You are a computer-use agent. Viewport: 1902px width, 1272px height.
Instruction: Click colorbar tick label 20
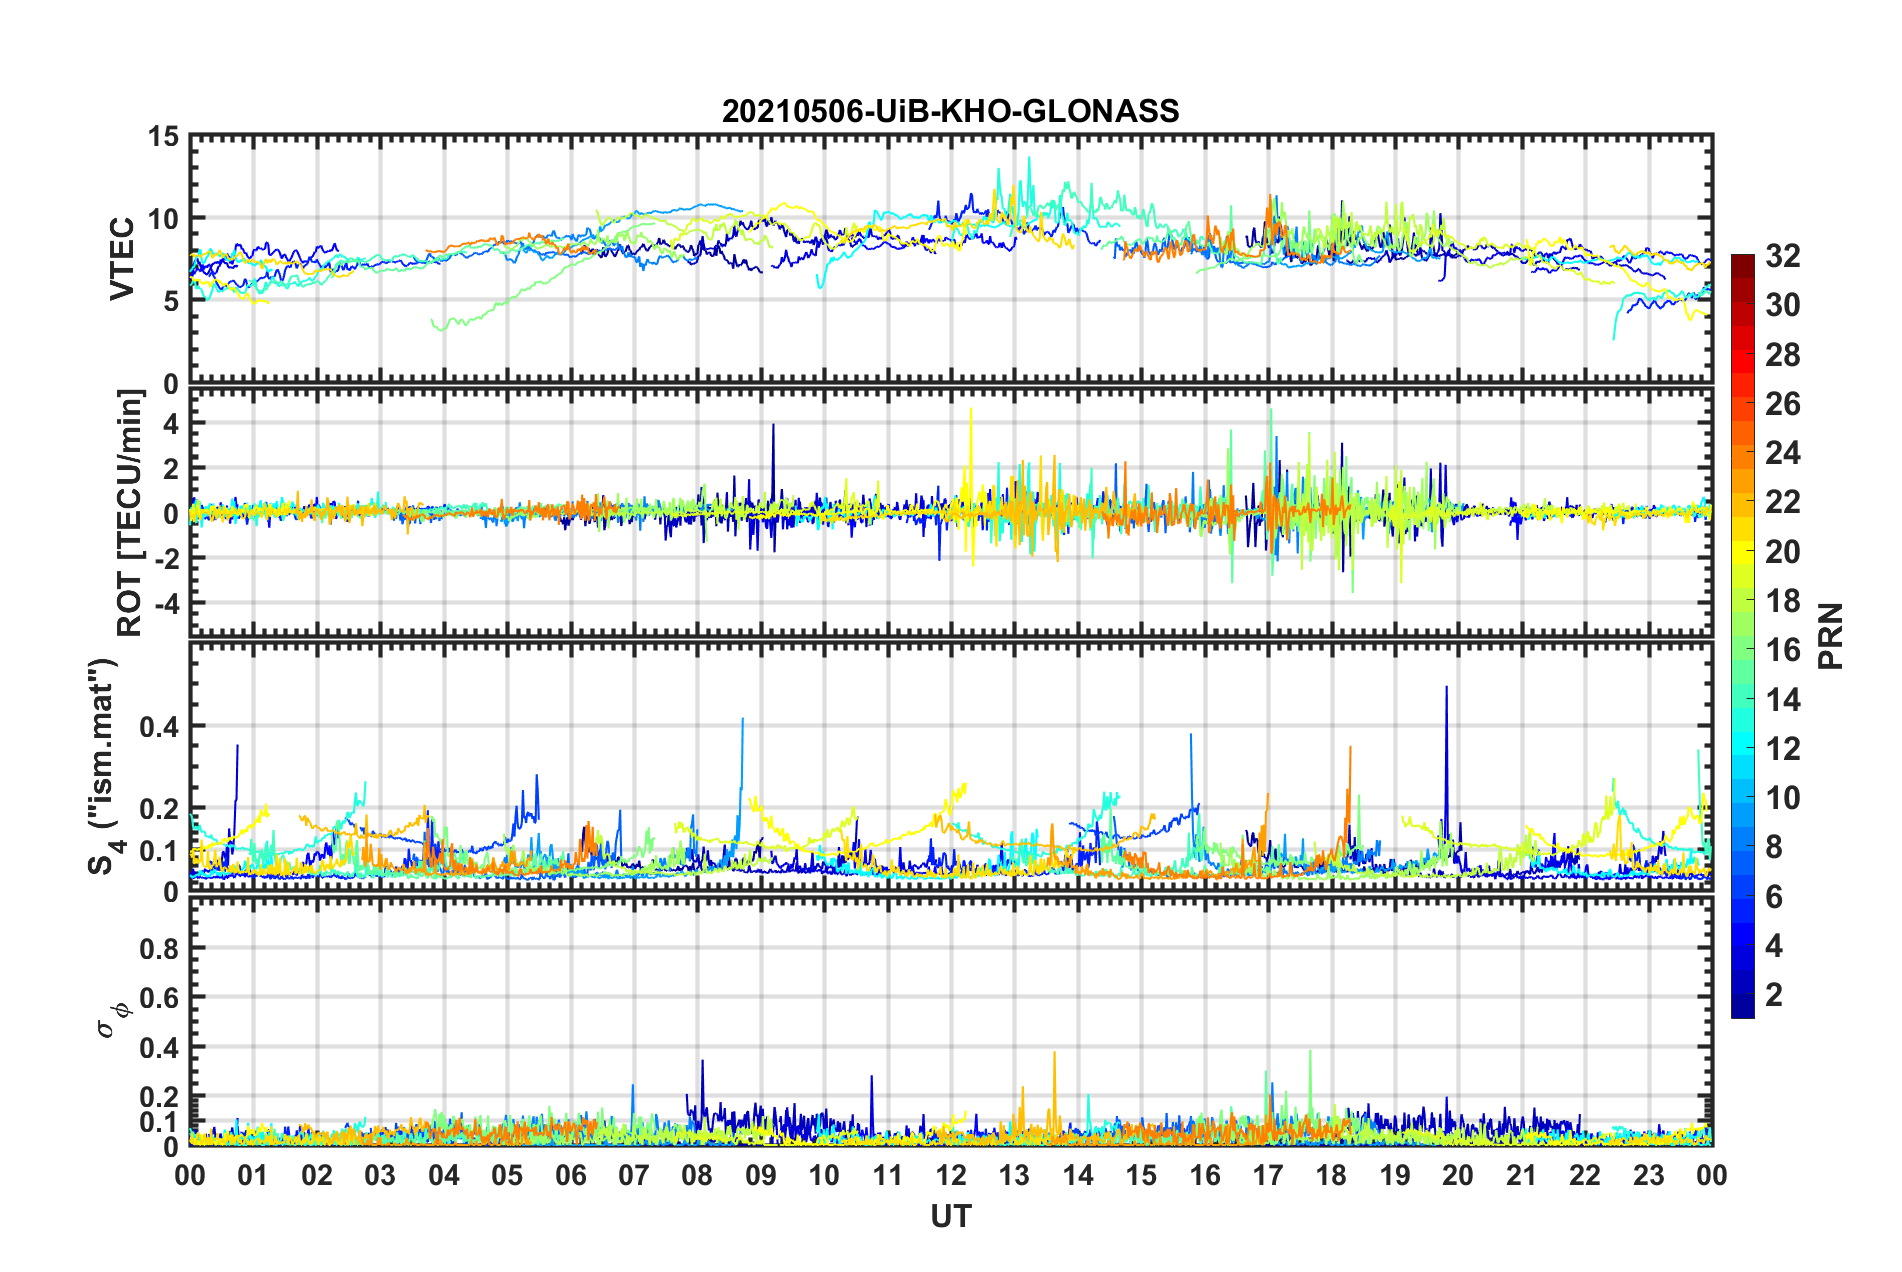tap(1782, 552)
